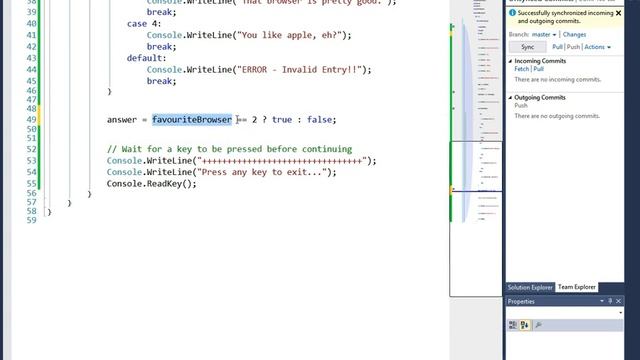Screen dimensions: 640x360
Task: Switch to the Solution Explorer tab
Action: coord(530,287)
